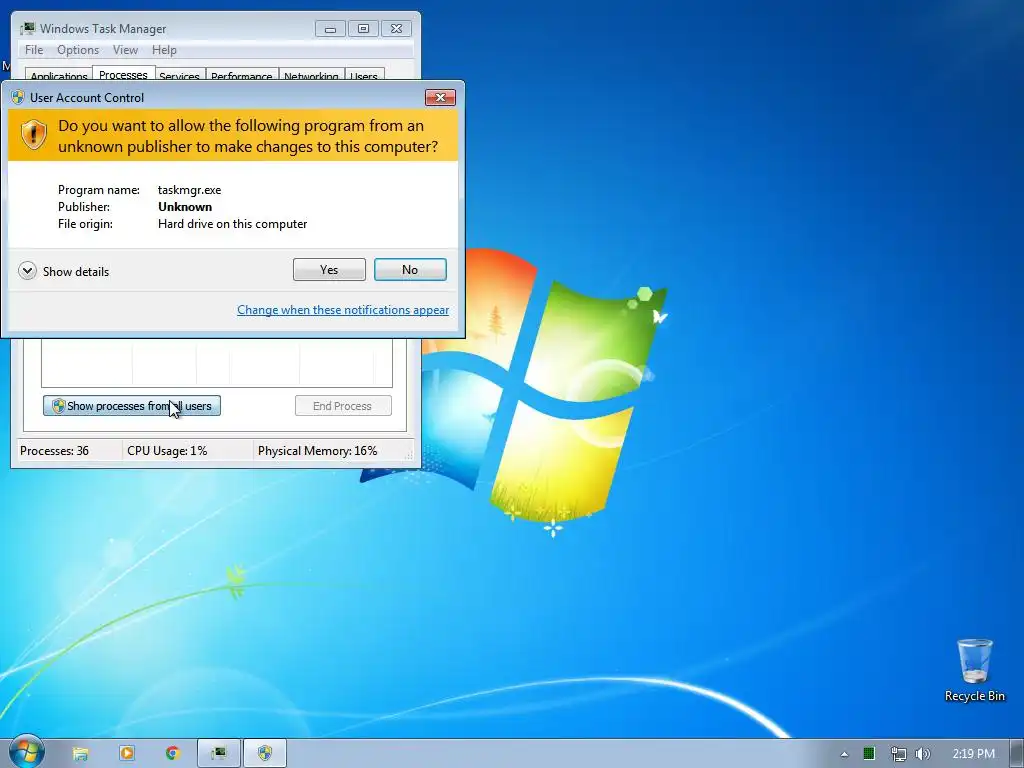Click Processes: 36 status entry

pyautogui.click(x=54, y=451)
